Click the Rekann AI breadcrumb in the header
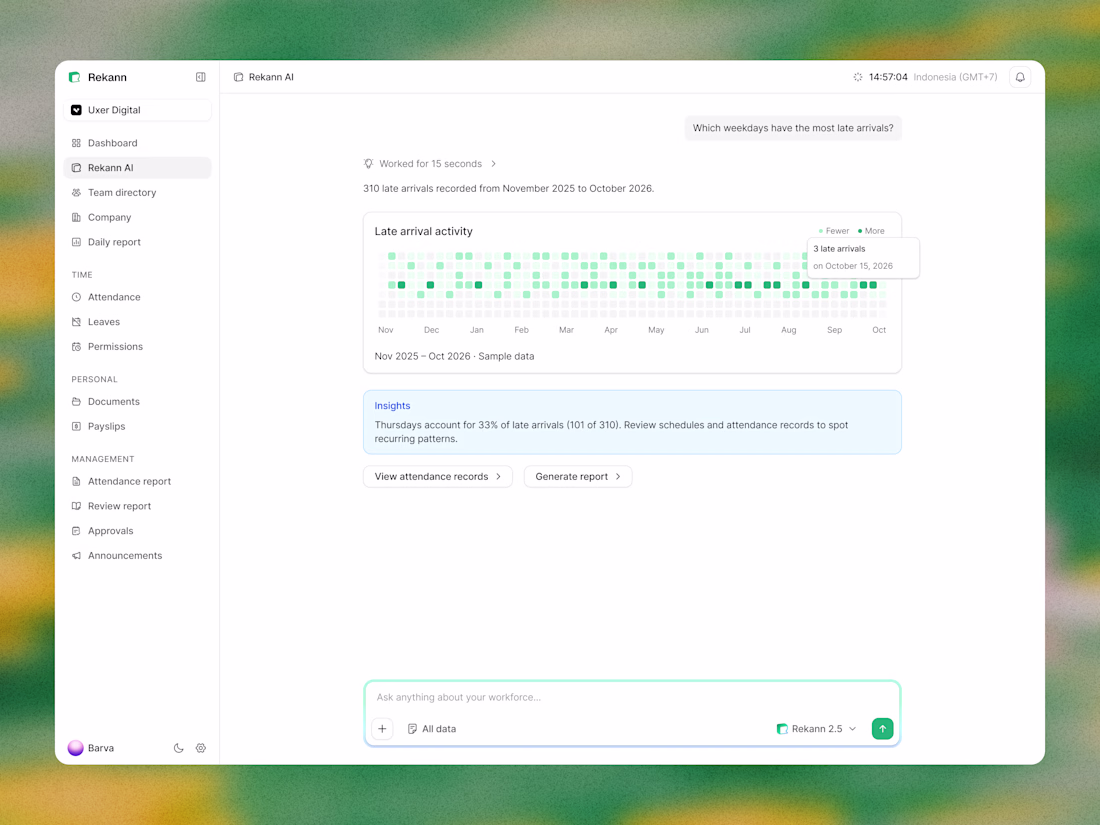1100x825 pixels. pyautogui.click(x=264, y=77)
